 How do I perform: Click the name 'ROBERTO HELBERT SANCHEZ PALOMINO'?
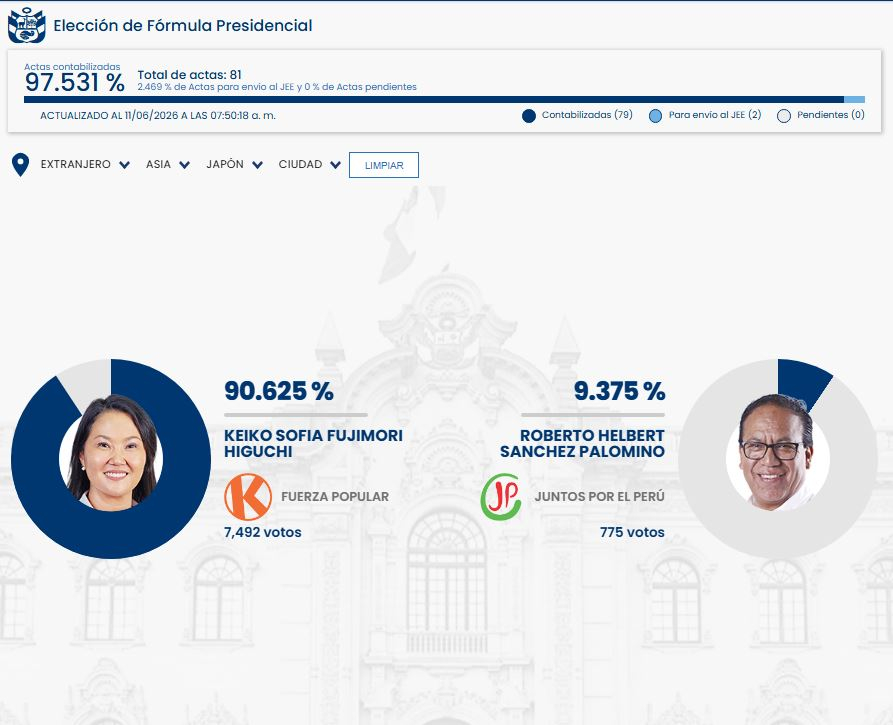click(x=582, y=443)
